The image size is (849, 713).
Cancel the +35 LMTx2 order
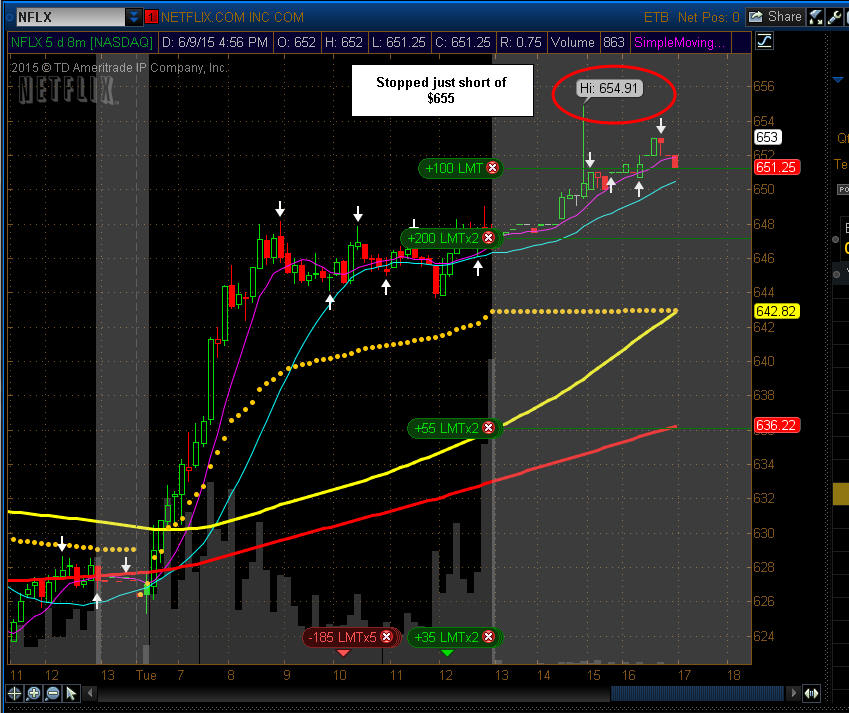pyautogui.click(x=488, y=637)
